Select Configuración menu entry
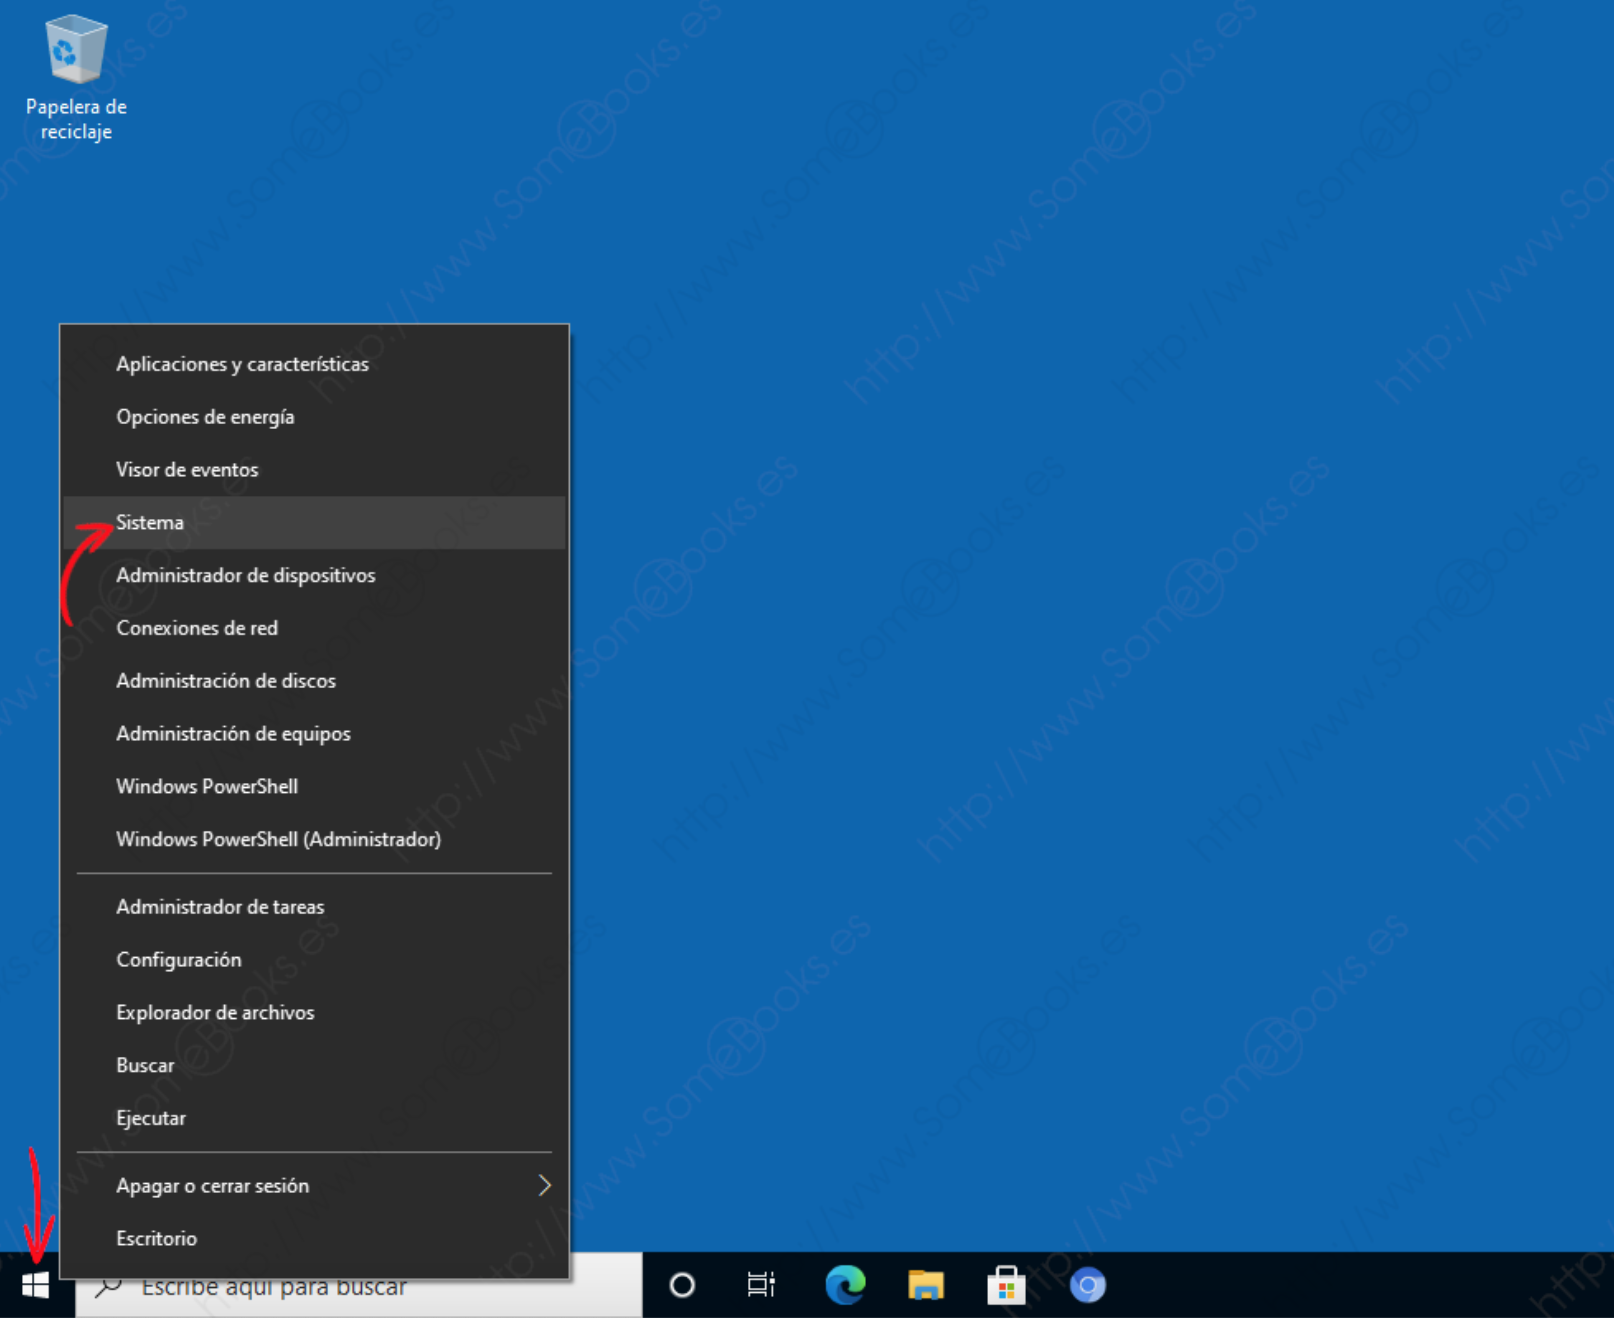Image resolution: width=1614 pixels, height=1318 pixels. [x=179, y=960]
